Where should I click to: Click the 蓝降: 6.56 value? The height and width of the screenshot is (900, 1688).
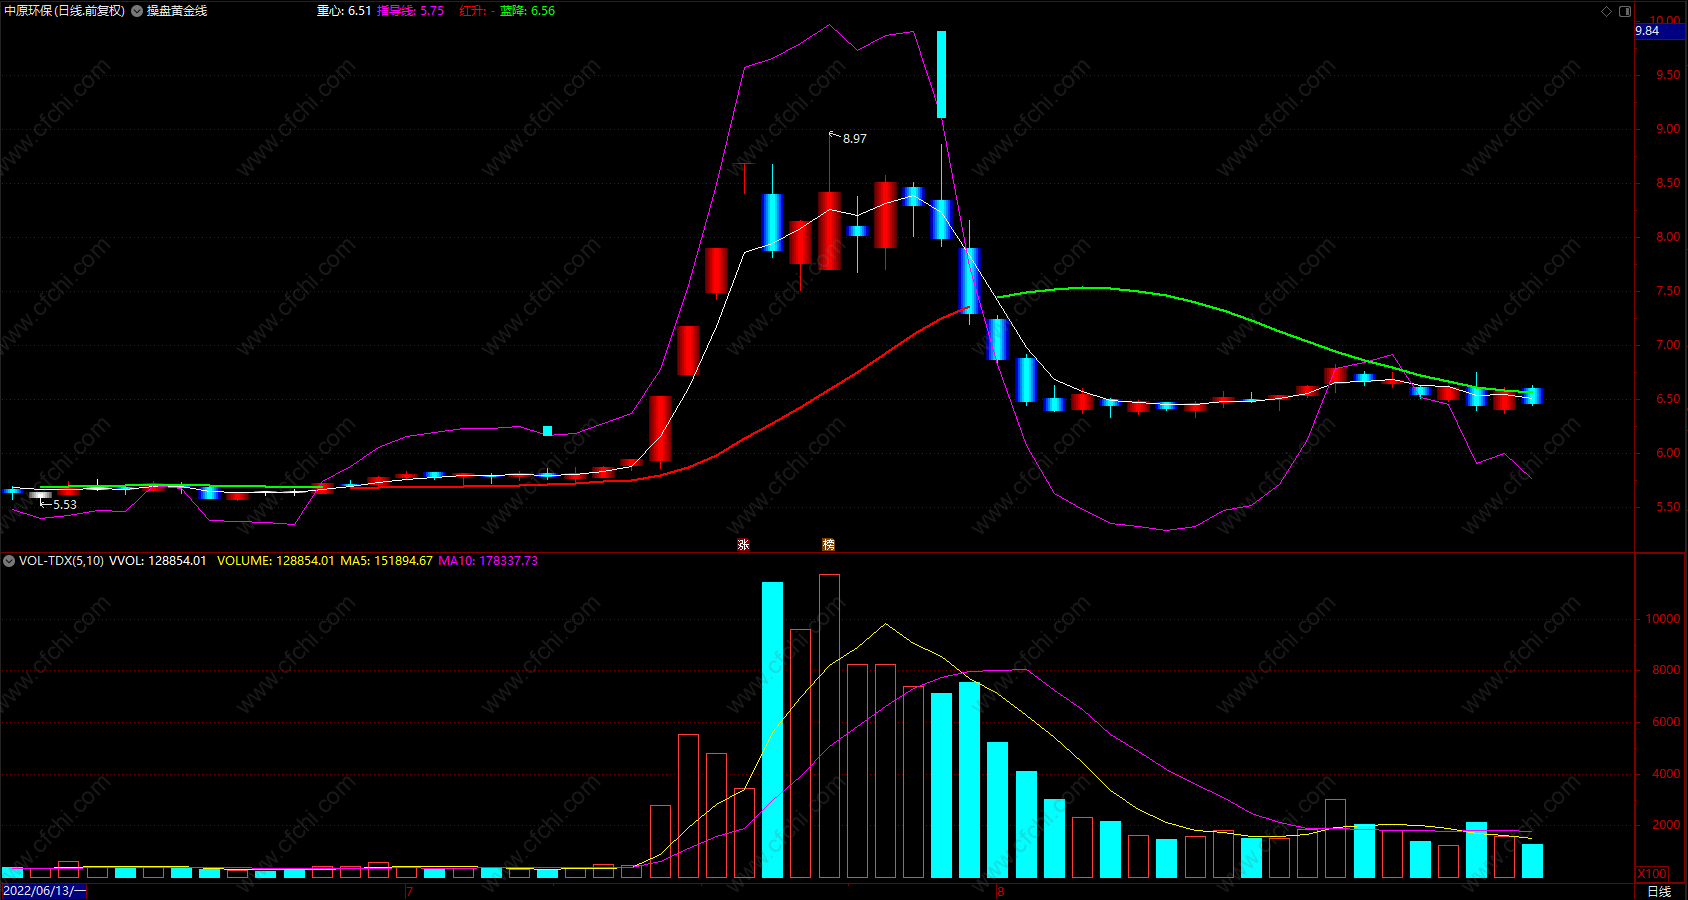coord(527,11)
